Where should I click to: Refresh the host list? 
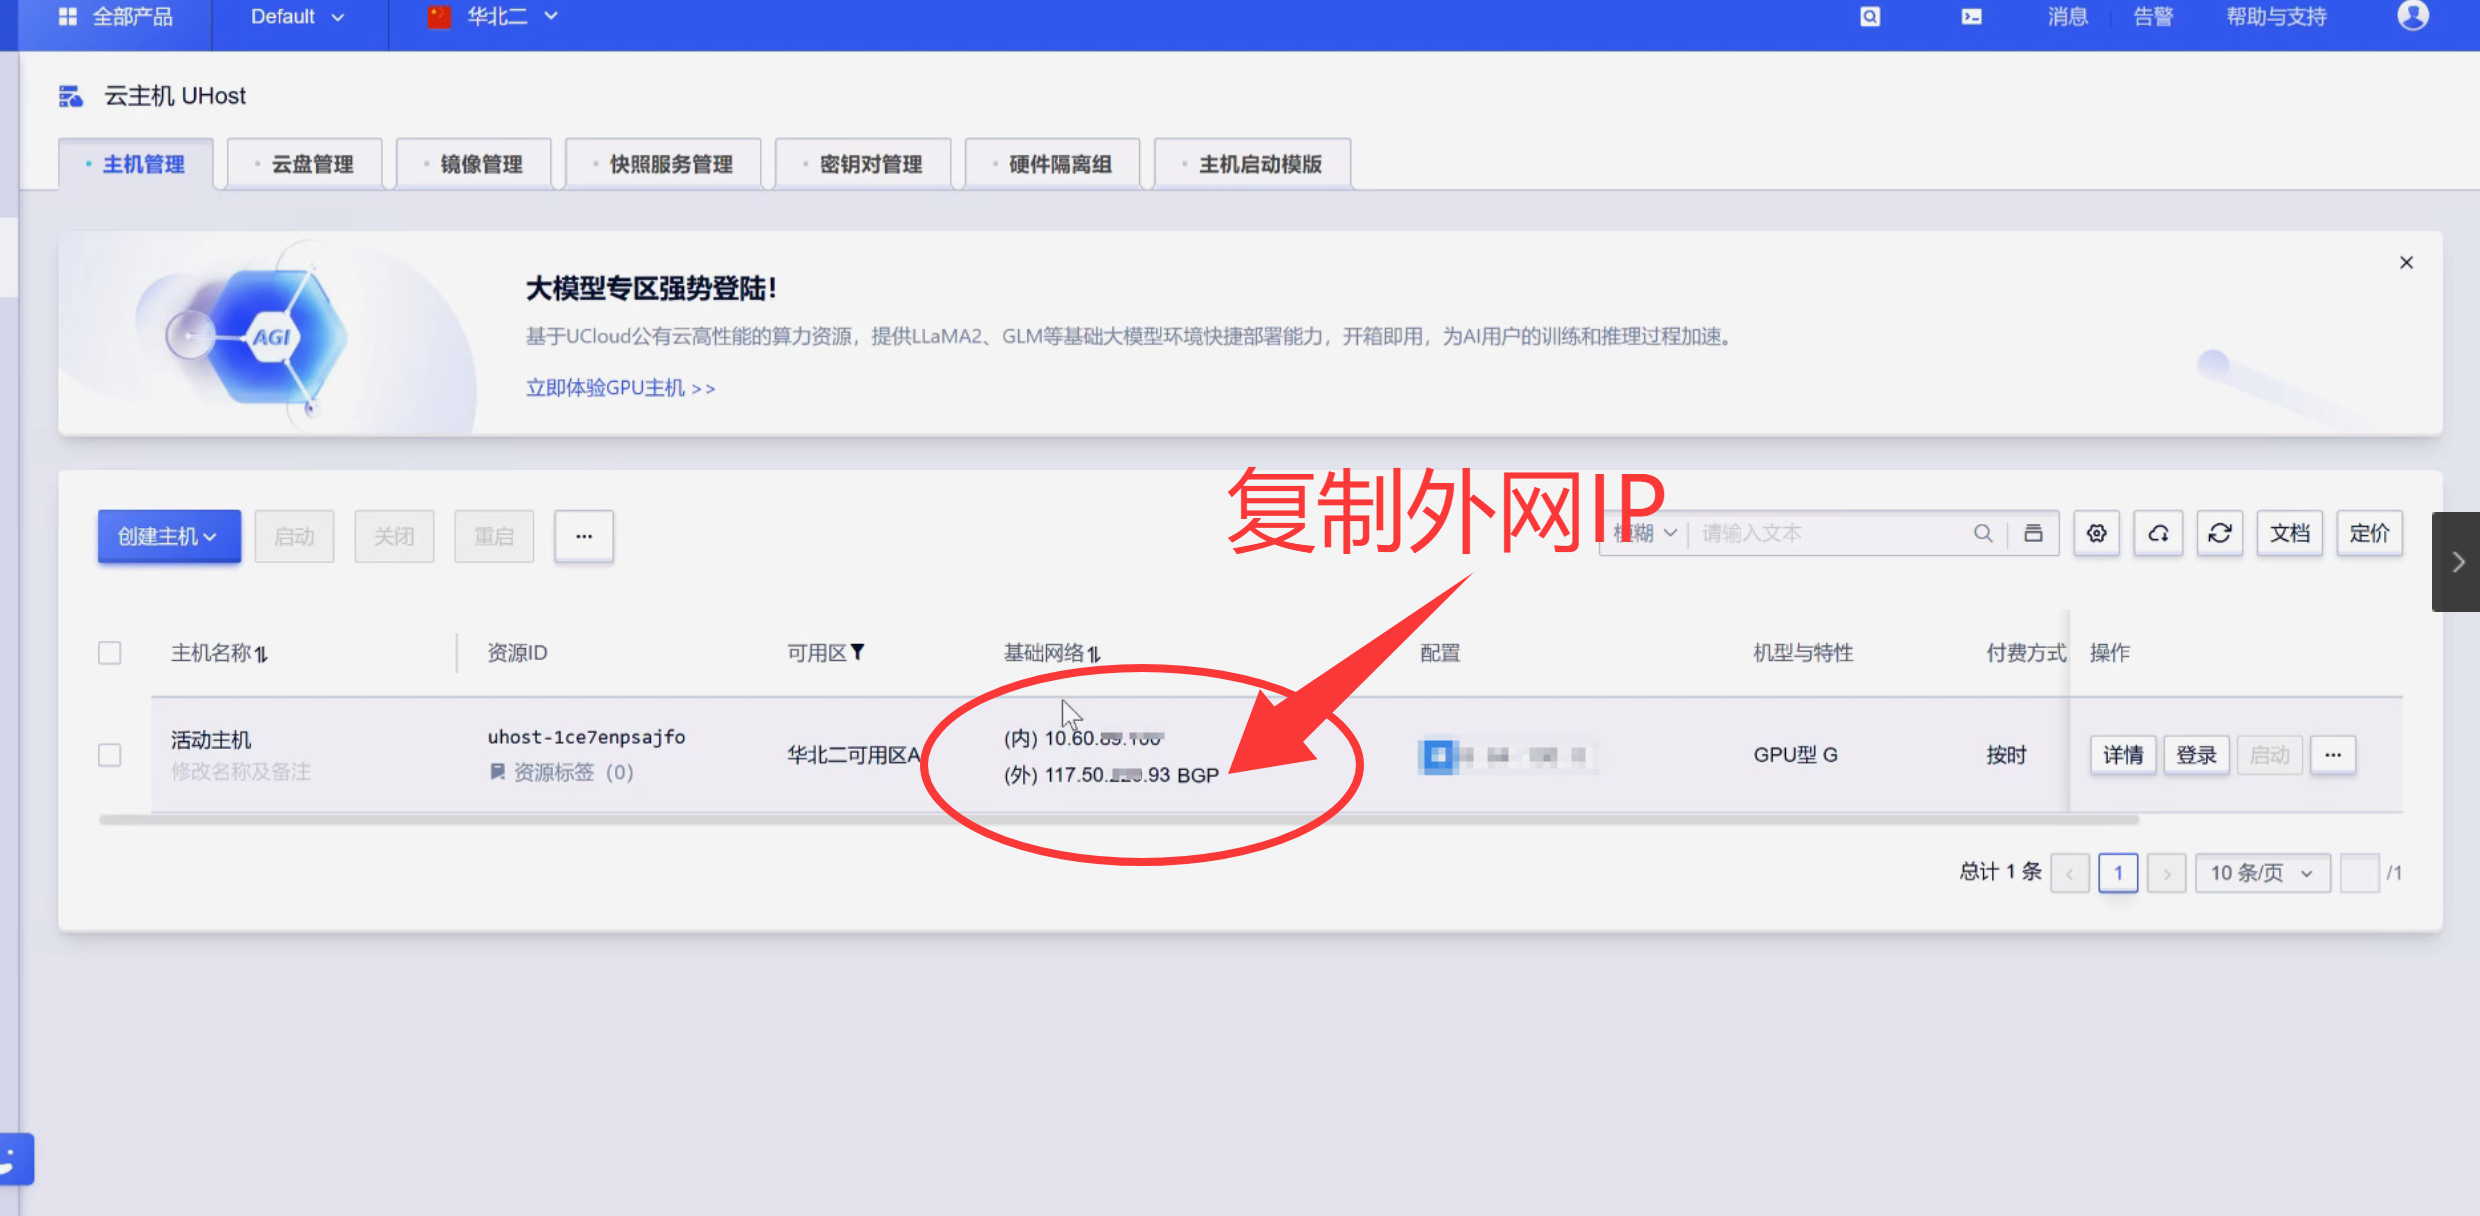(x=2220, y=533)
